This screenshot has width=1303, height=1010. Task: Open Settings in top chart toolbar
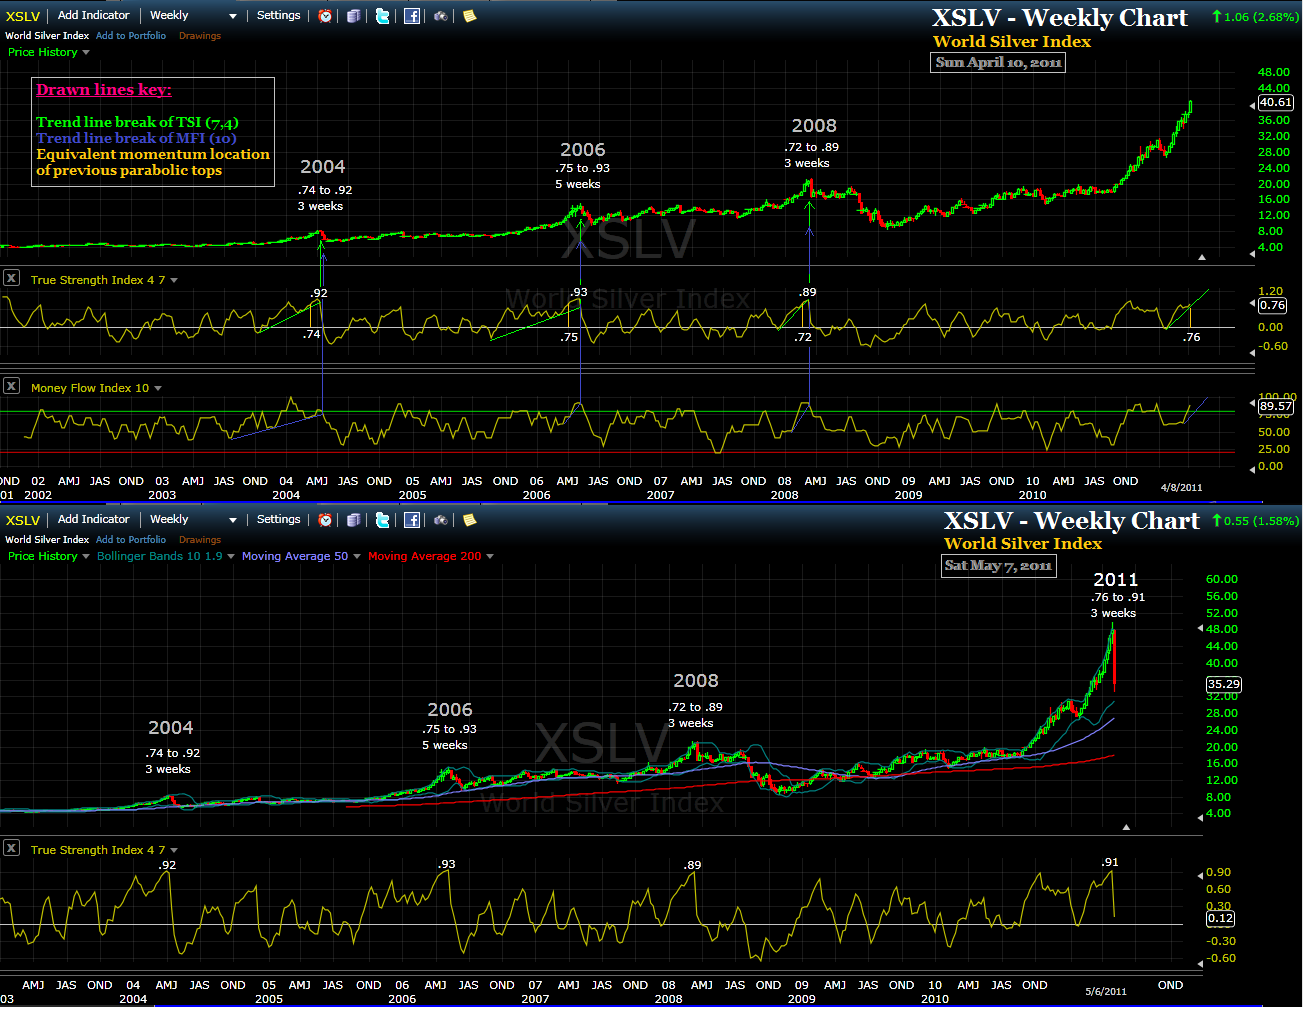coord(278,15)
